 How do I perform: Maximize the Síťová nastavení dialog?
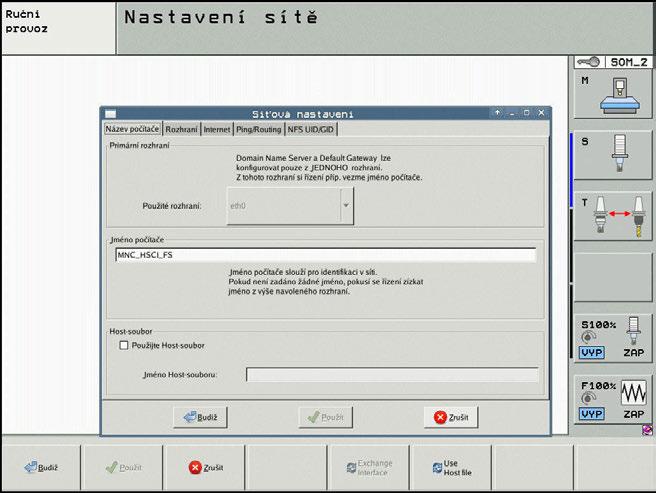pos(526,113)
